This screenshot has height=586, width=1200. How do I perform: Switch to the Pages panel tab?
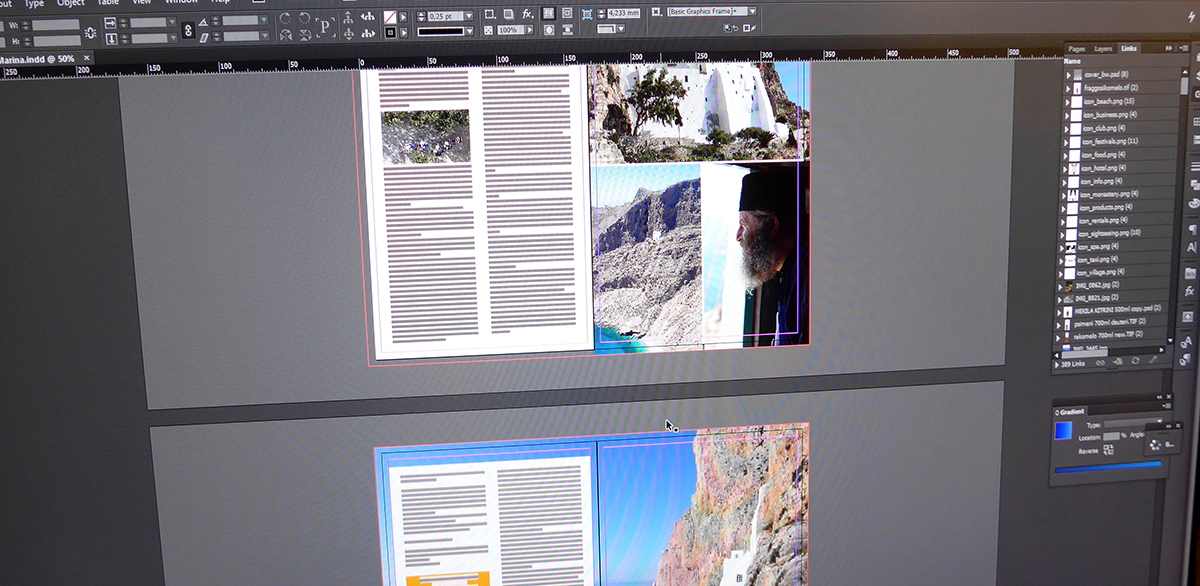click(1077, 48)
